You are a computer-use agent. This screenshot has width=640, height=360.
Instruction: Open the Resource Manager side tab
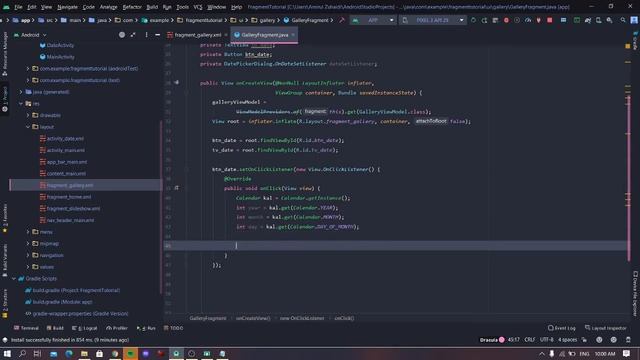tap(5, 53)
